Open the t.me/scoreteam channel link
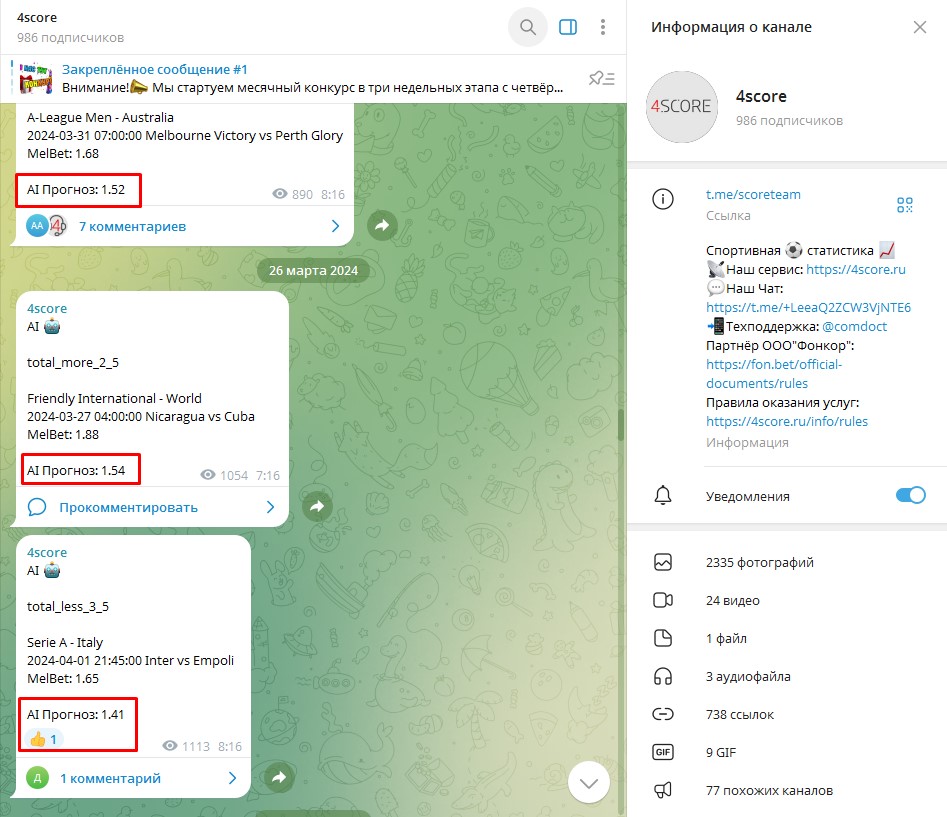 [x=753, y=195]
